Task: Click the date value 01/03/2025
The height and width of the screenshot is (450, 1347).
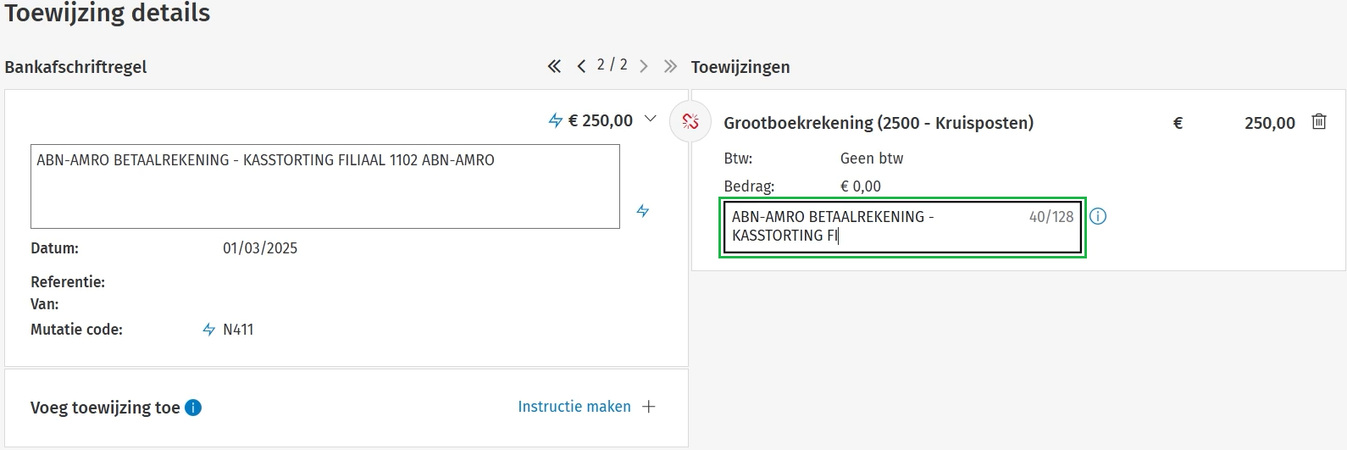Action: coord(260,248)
